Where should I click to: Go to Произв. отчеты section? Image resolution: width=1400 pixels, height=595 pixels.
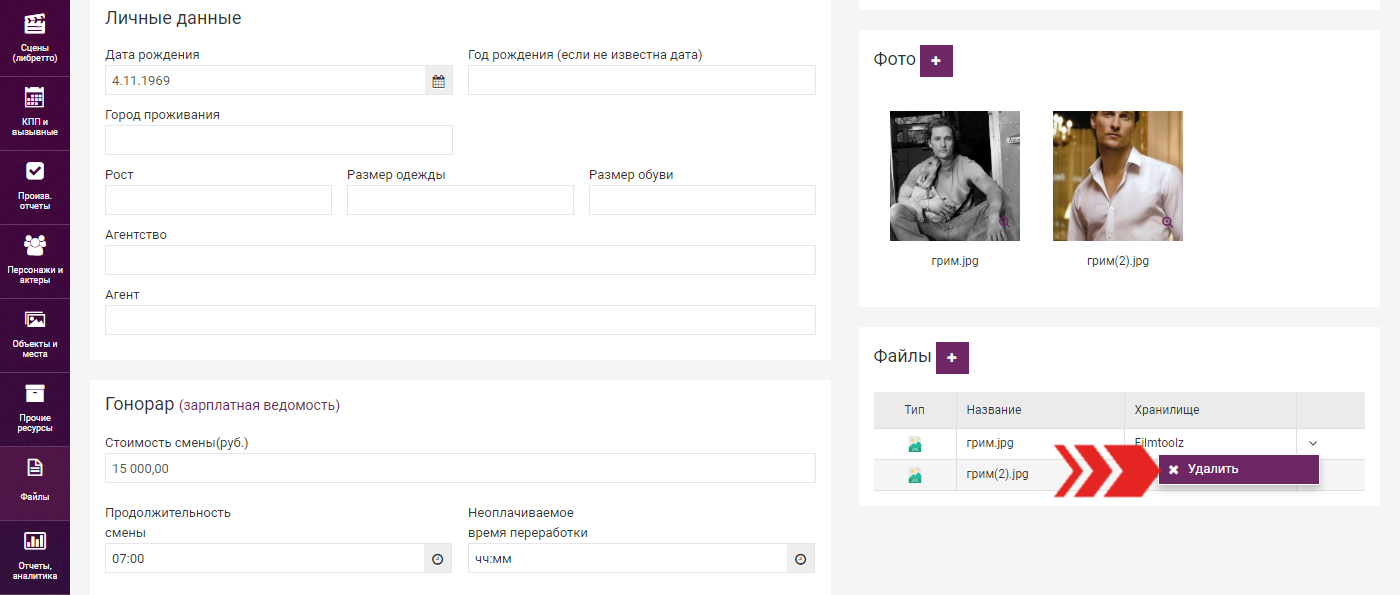(35, 187)
